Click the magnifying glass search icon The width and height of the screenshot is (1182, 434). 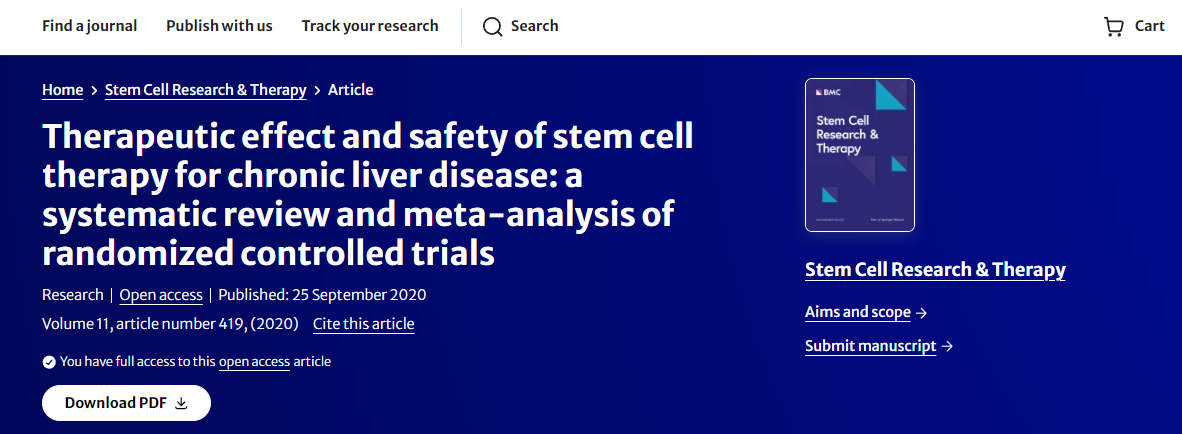(x=492, y=27)
